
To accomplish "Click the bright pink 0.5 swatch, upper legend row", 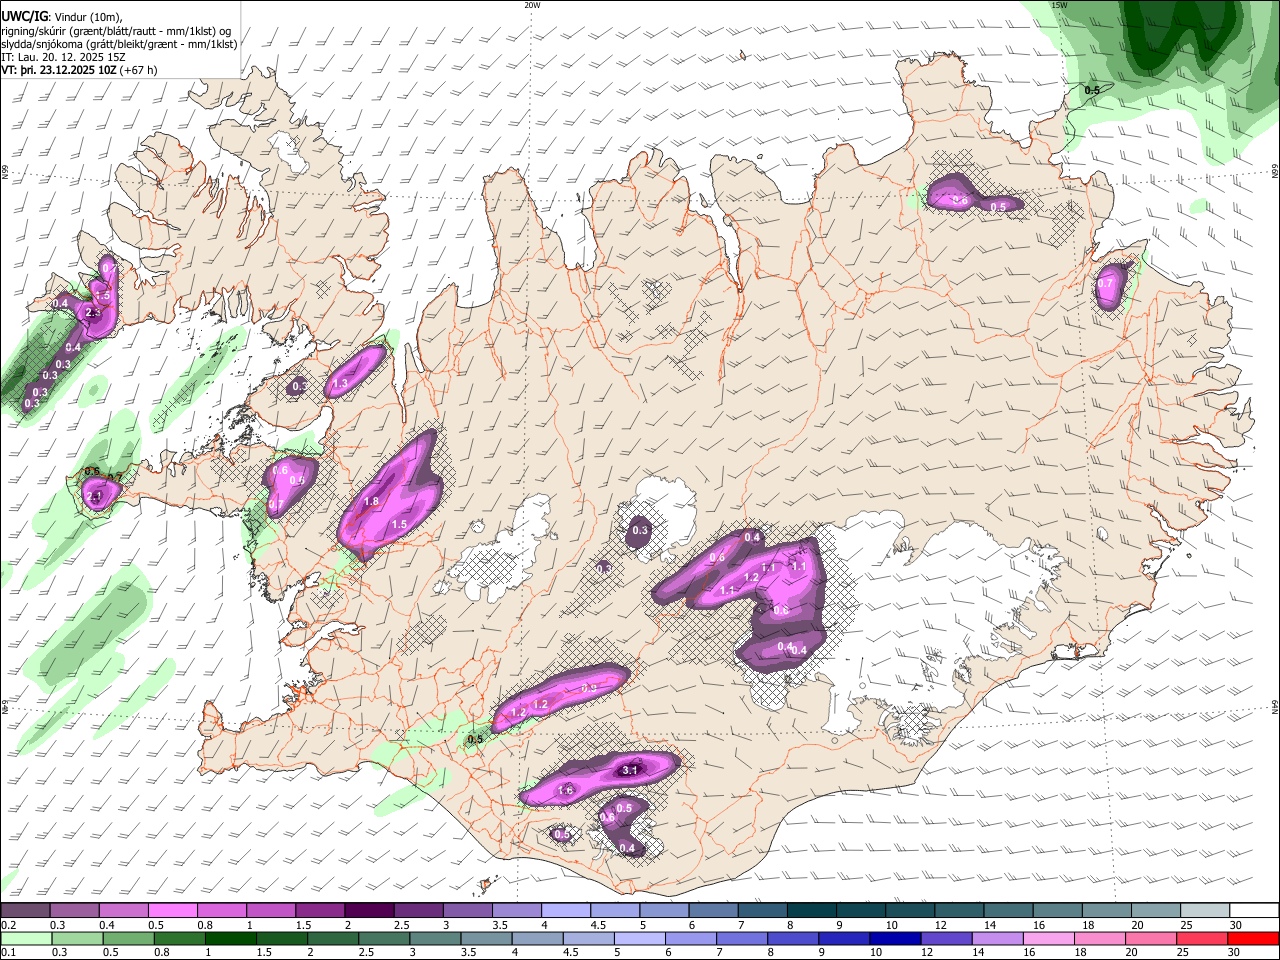I will point(172,910).
